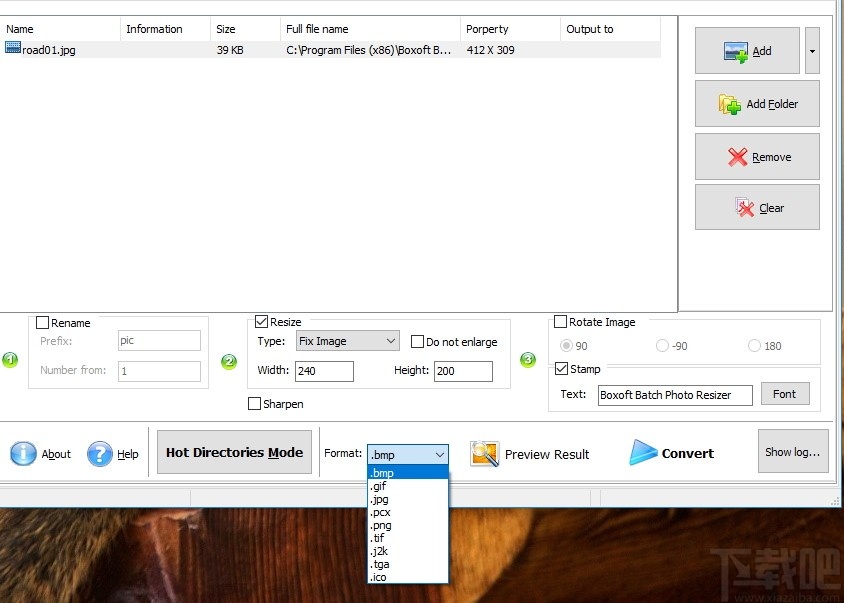The image size is (844, 603).
Task: Choose .tif from the format list
Action: (x=408, y=538)
